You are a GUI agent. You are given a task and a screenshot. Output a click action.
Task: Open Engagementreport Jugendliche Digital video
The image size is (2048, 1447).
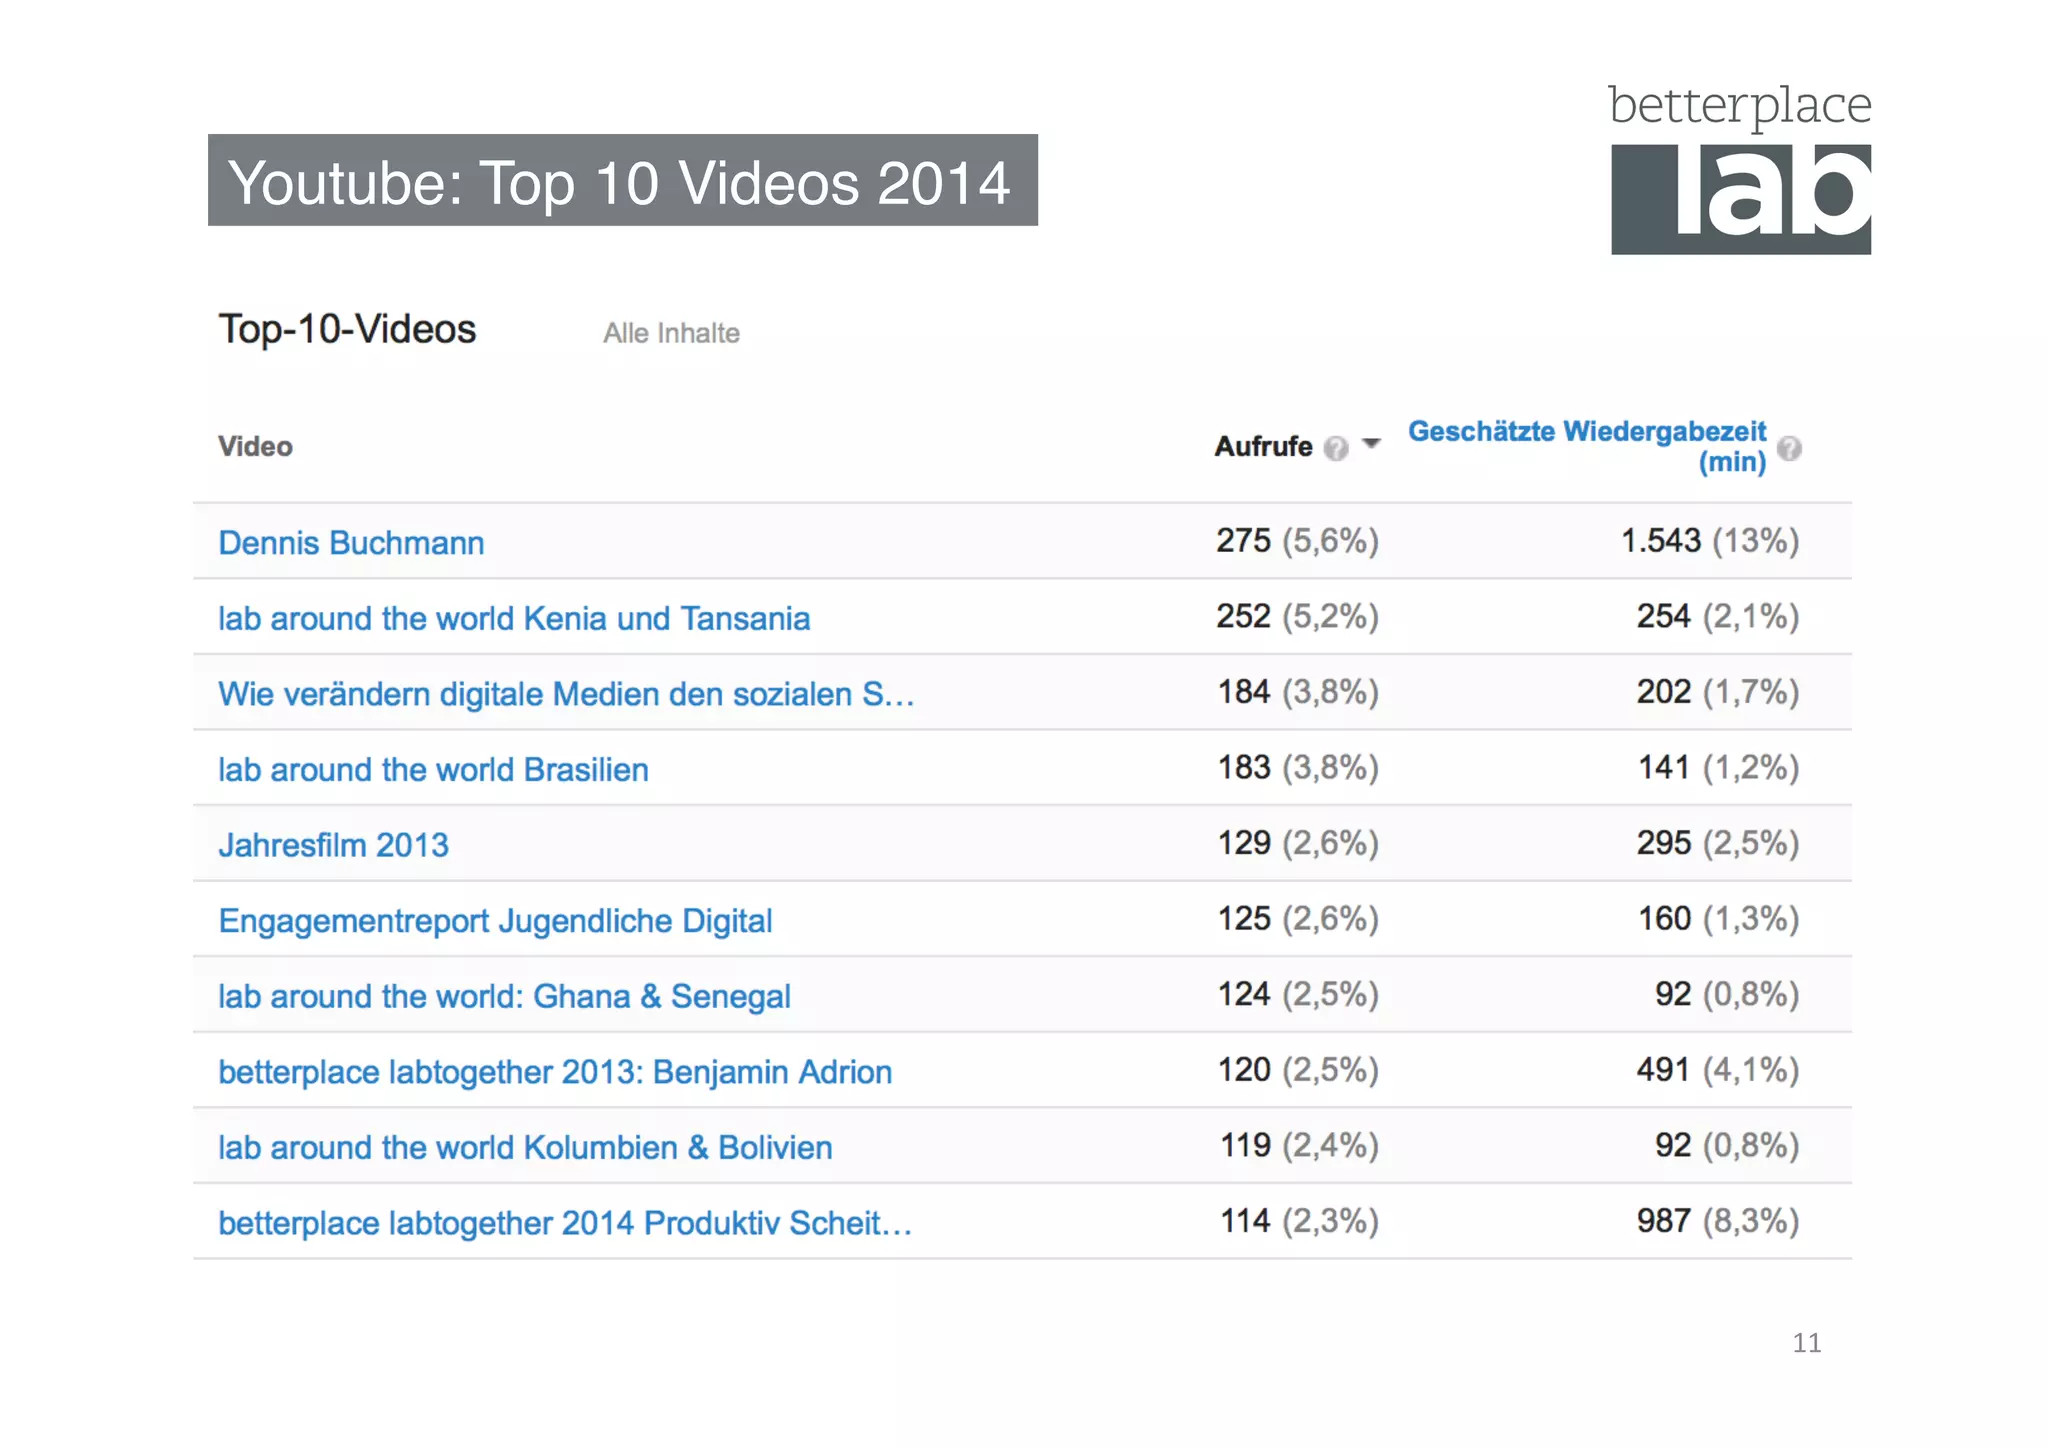[x=495, y=921]
